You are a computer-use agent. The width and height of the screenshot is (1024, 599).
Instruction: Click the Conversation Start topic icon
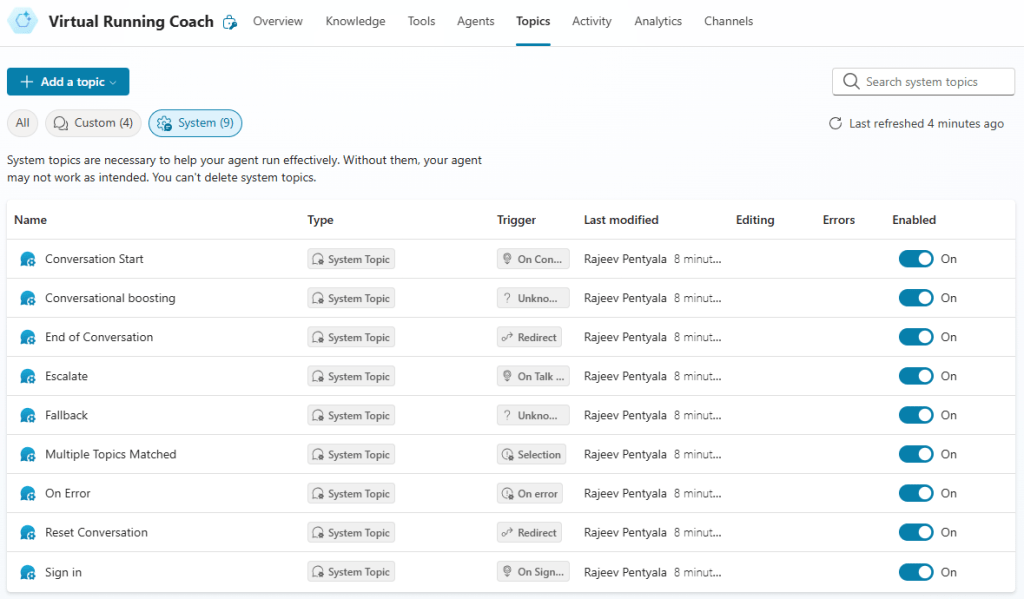coord(28,259)
